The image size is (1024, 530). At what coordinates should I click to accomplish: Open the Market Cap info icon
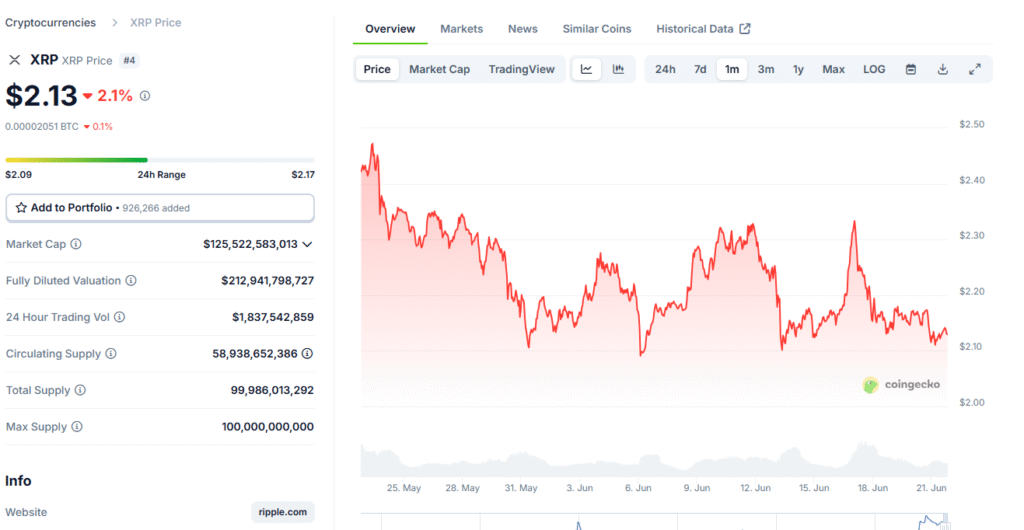(x=76, y=244)
